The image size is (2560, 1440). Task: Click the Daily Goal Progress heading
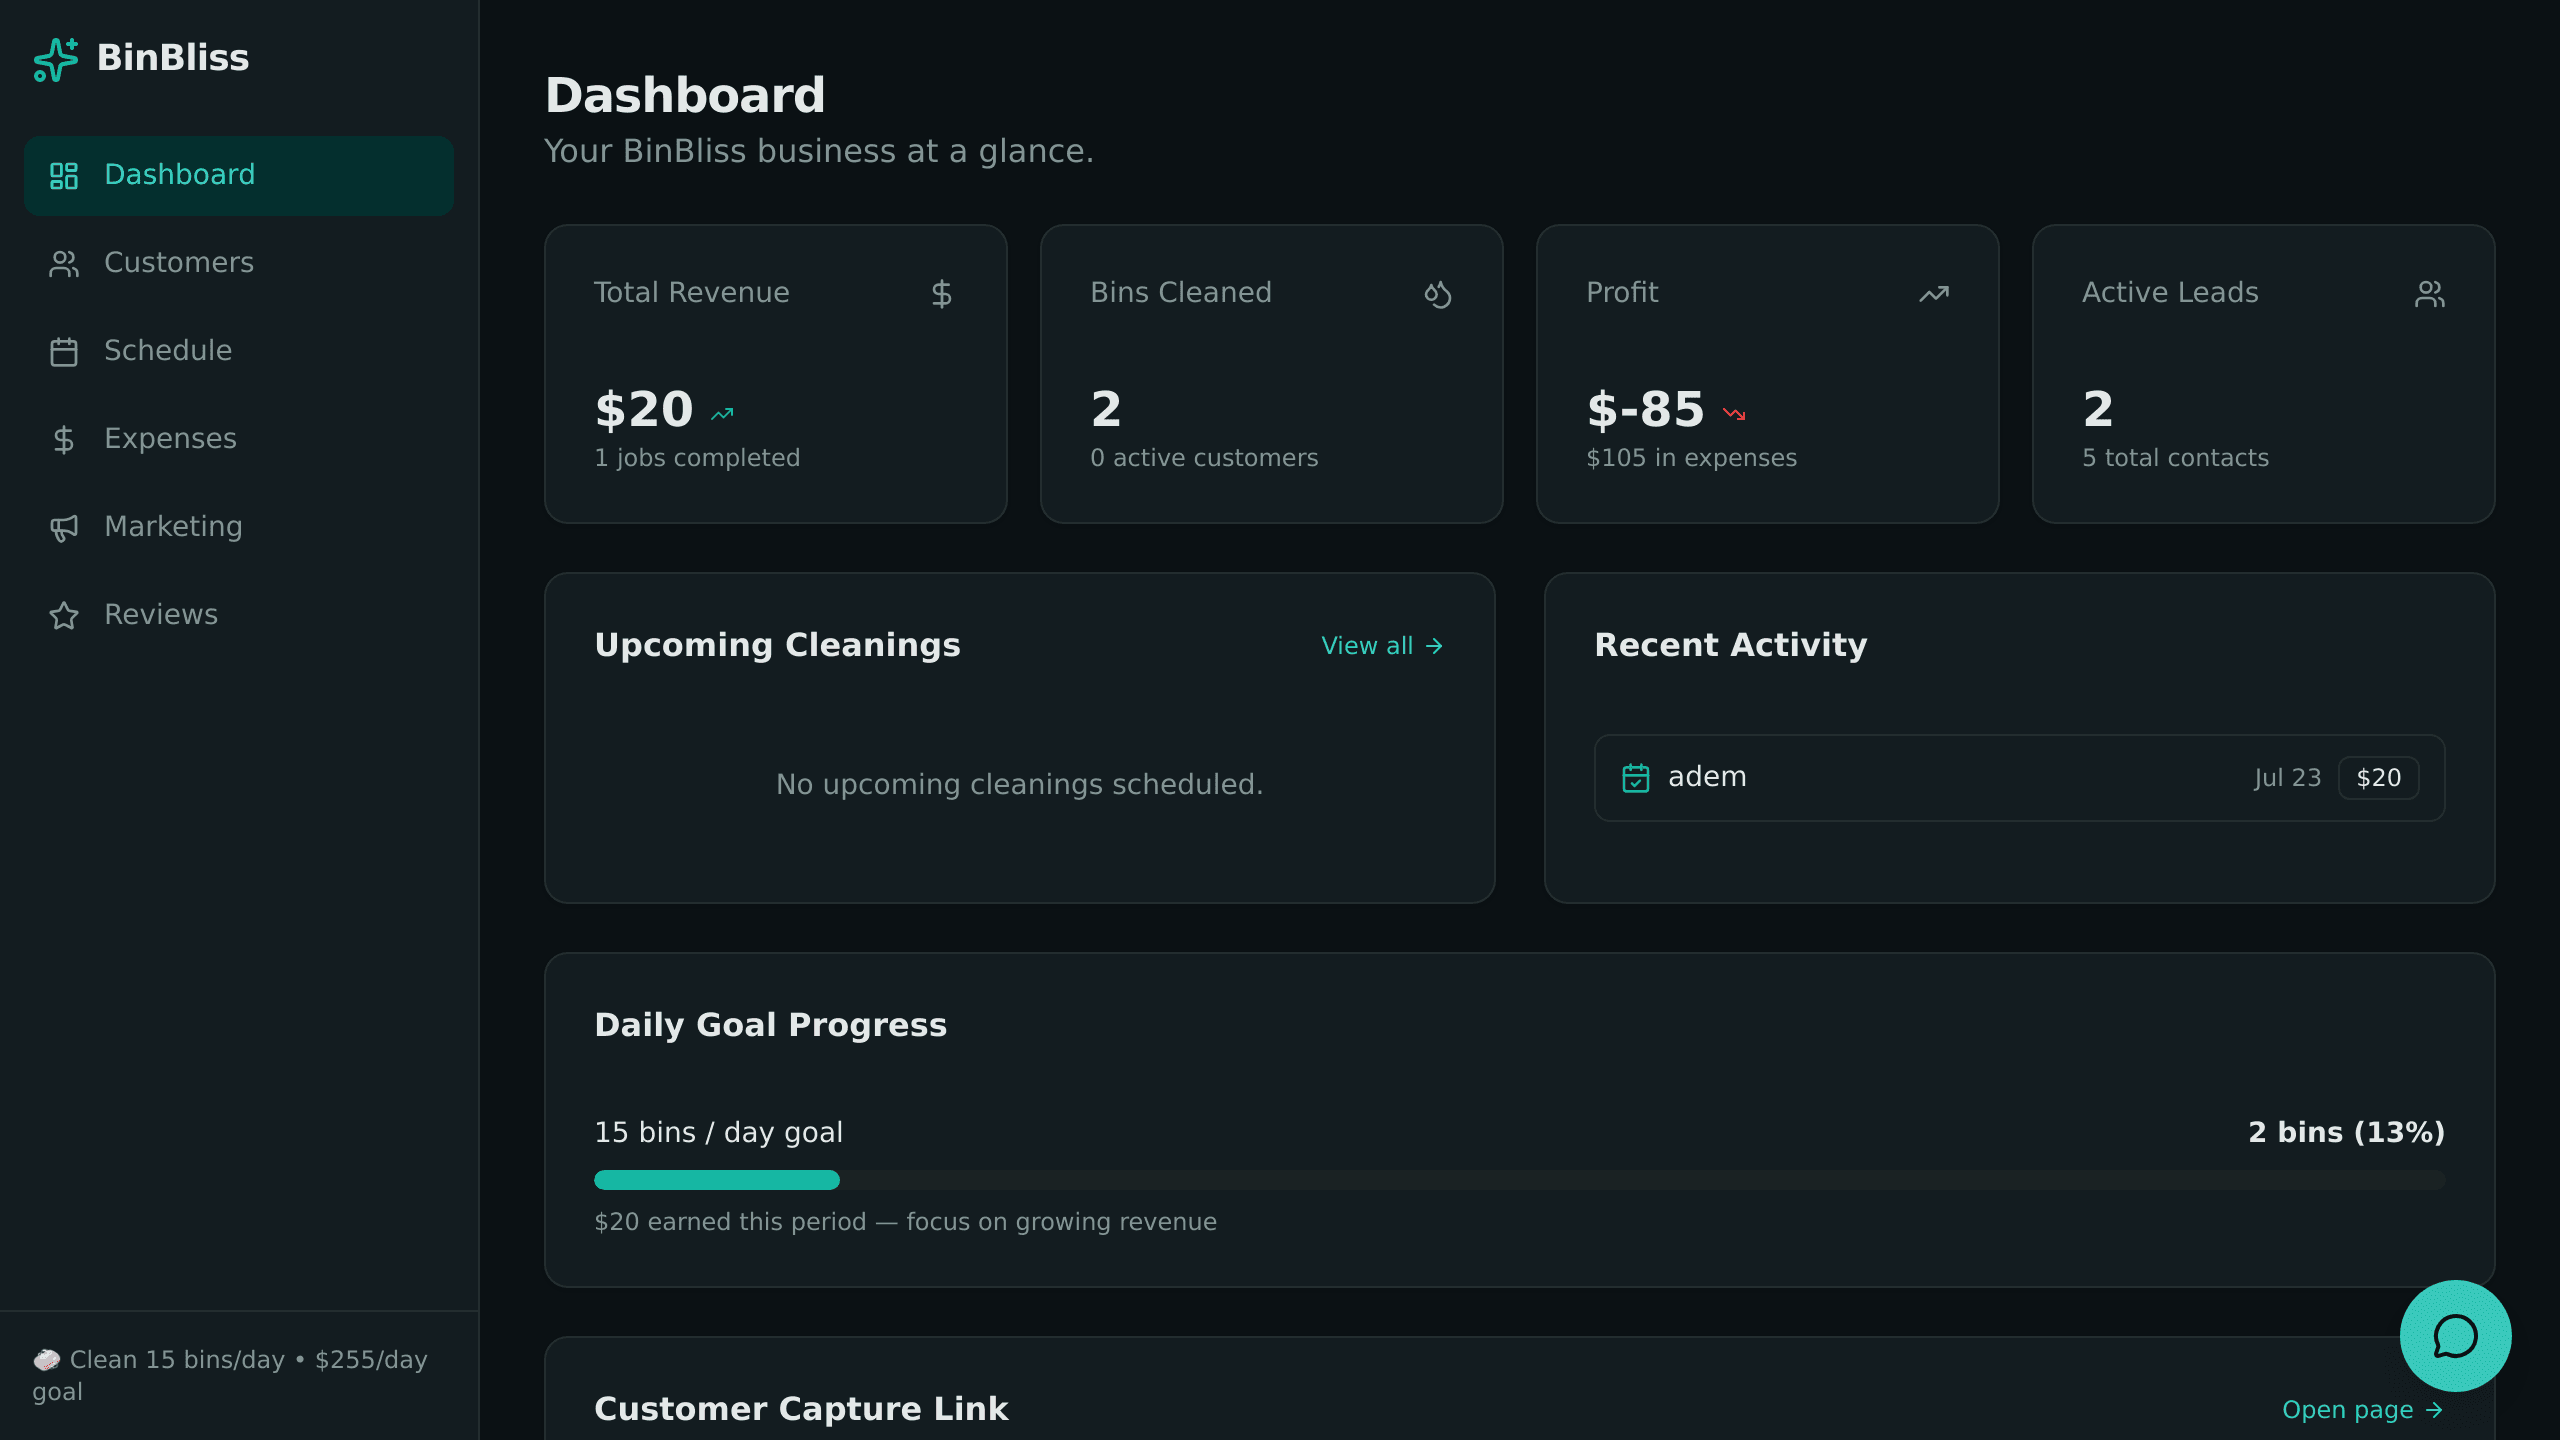(771, 1025)
